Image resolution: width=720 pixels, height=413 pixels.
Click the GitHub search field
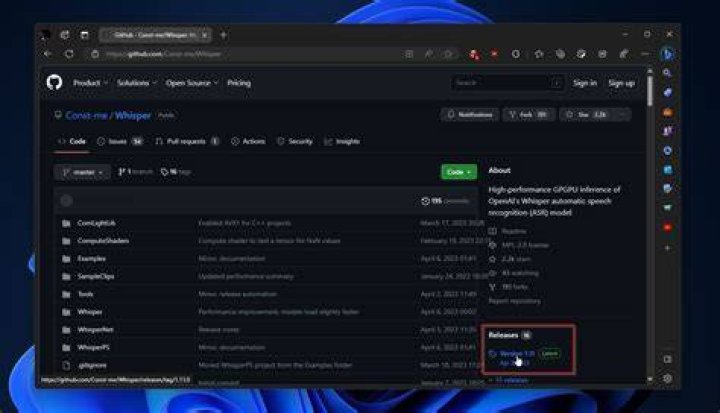point(507,83)
